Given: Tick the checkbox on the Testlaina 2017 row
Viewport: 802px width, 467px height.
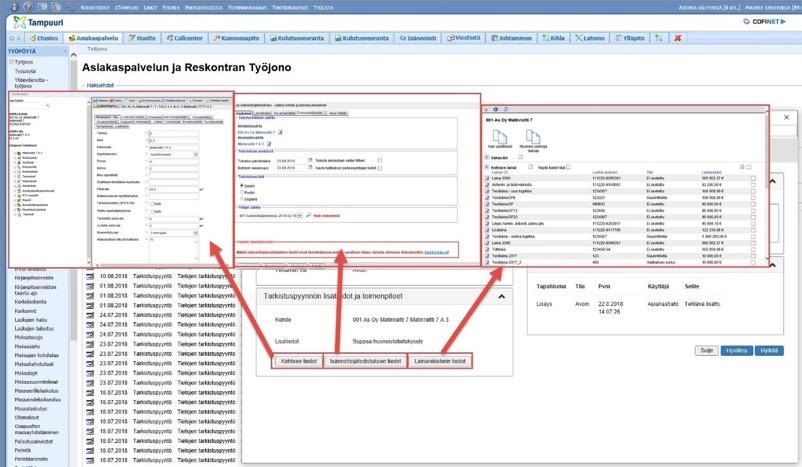Looking at the screenshot, I should click(x=753, y=255).
